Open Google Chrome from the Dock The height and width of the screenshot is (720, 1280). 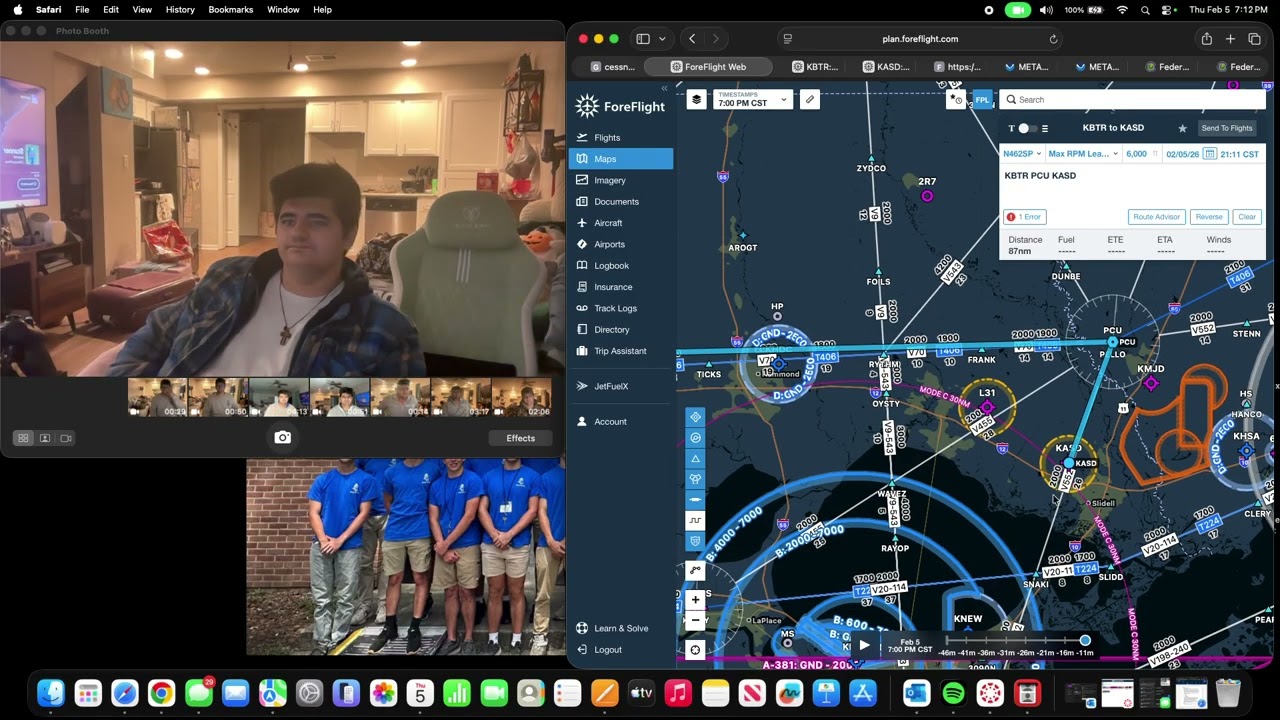click(x=162, y=693)
